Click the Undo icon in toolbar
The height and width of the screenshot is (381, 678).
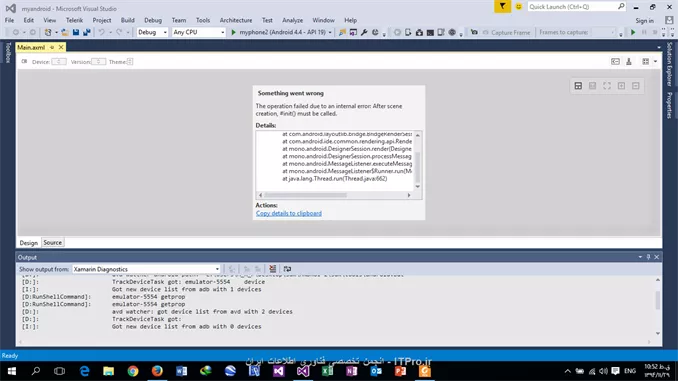[x=101, y=32]
